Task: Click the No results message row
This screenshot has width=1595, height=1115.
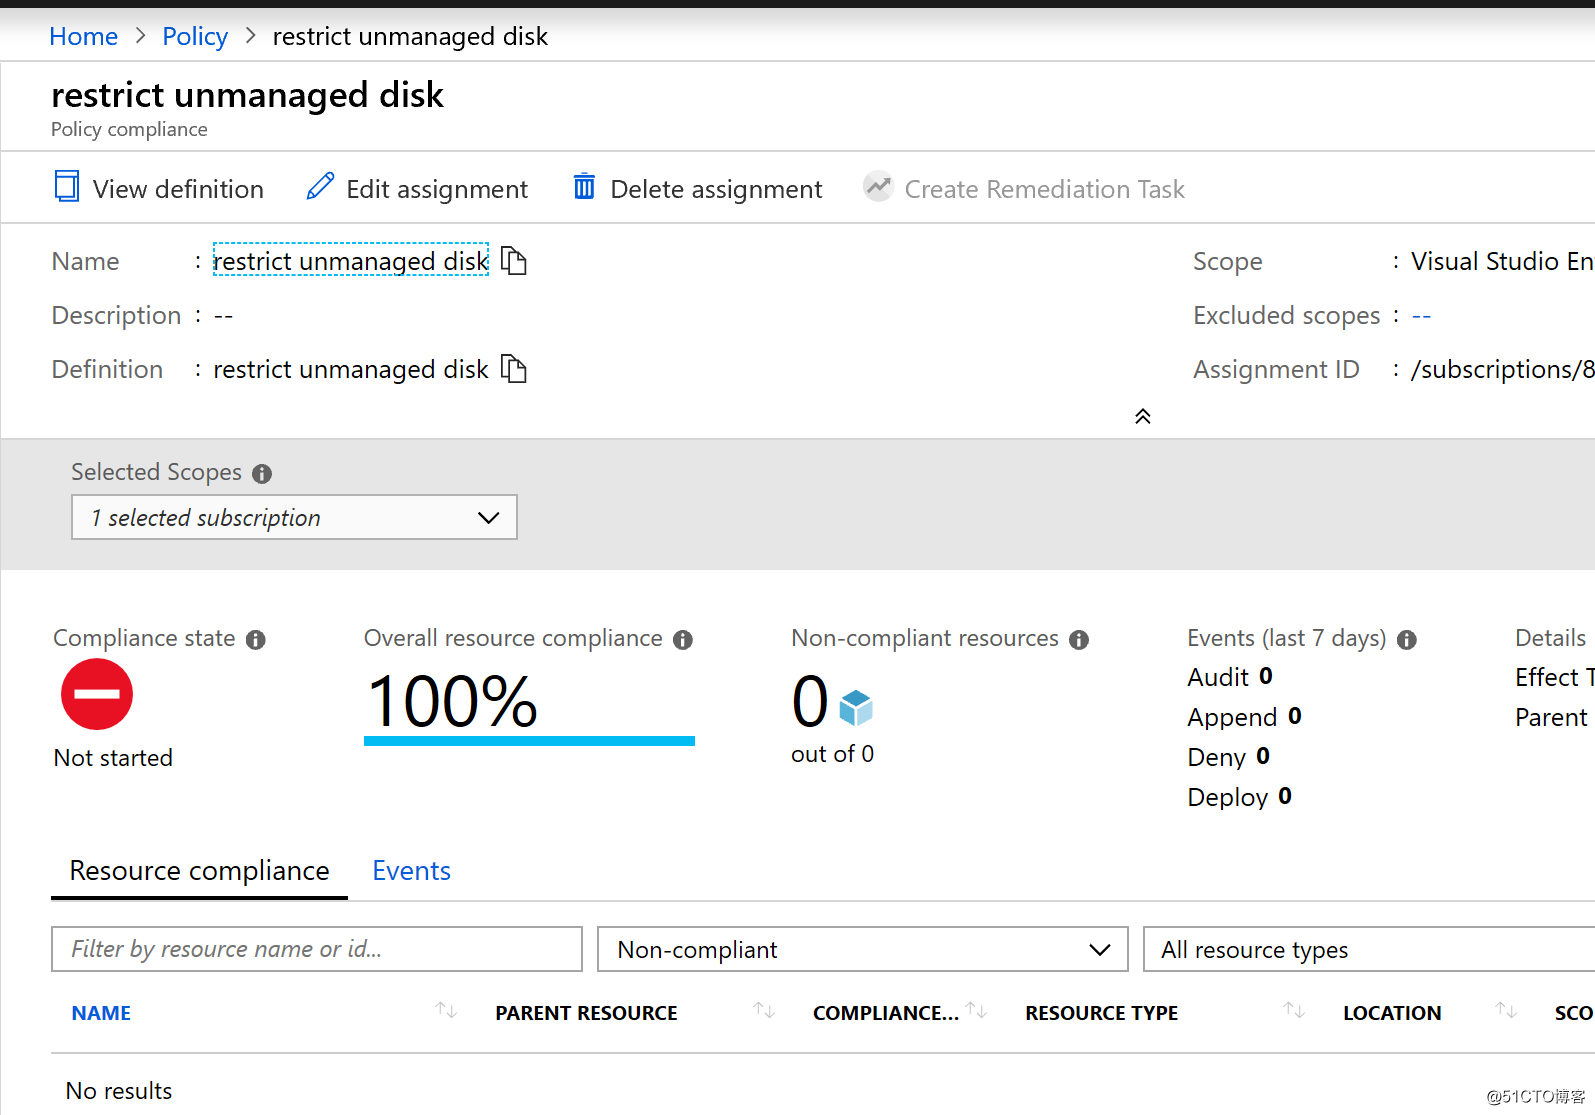Action: (119, 1091)
